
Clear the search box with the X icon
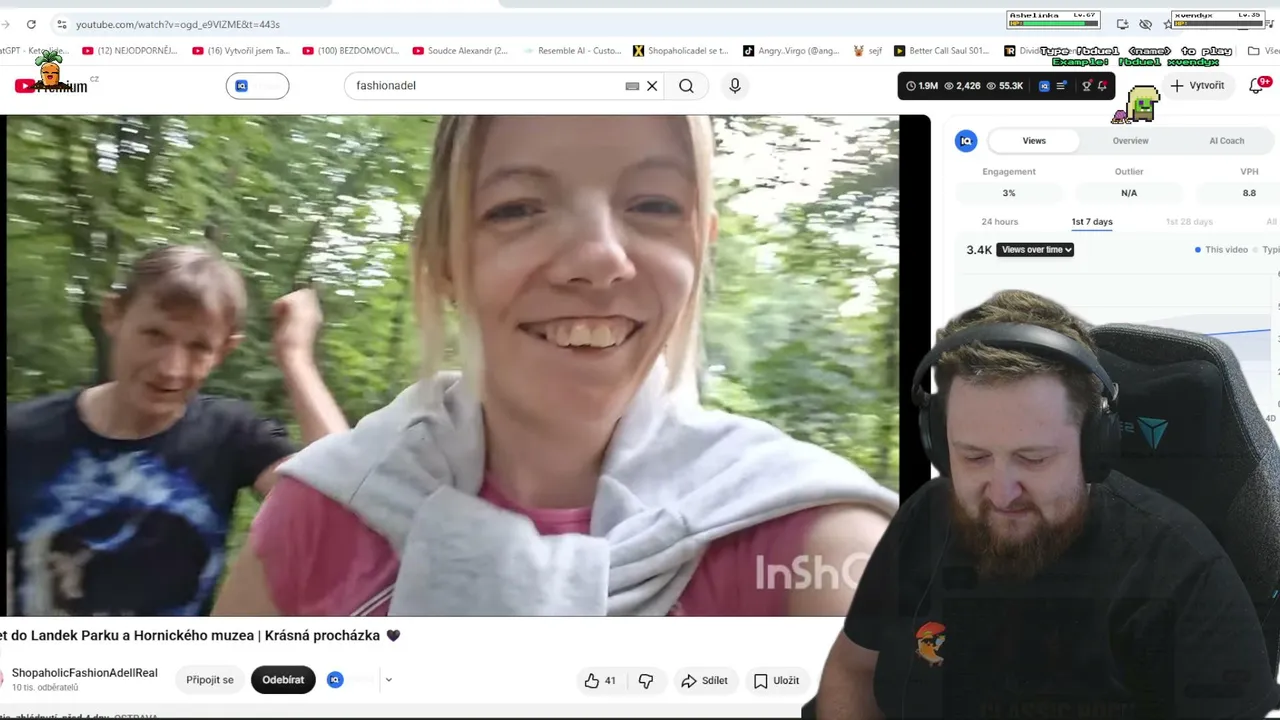click(x=652, y=86)
